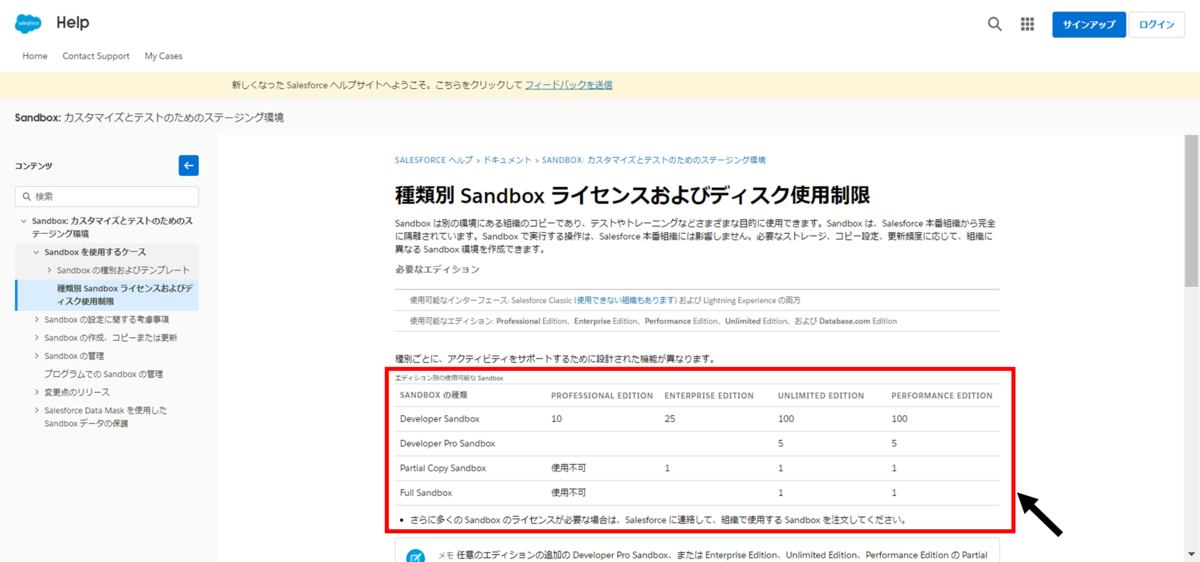Expand Sandbox の設定に関する考慮事項 chevron

tap(36, 319)
